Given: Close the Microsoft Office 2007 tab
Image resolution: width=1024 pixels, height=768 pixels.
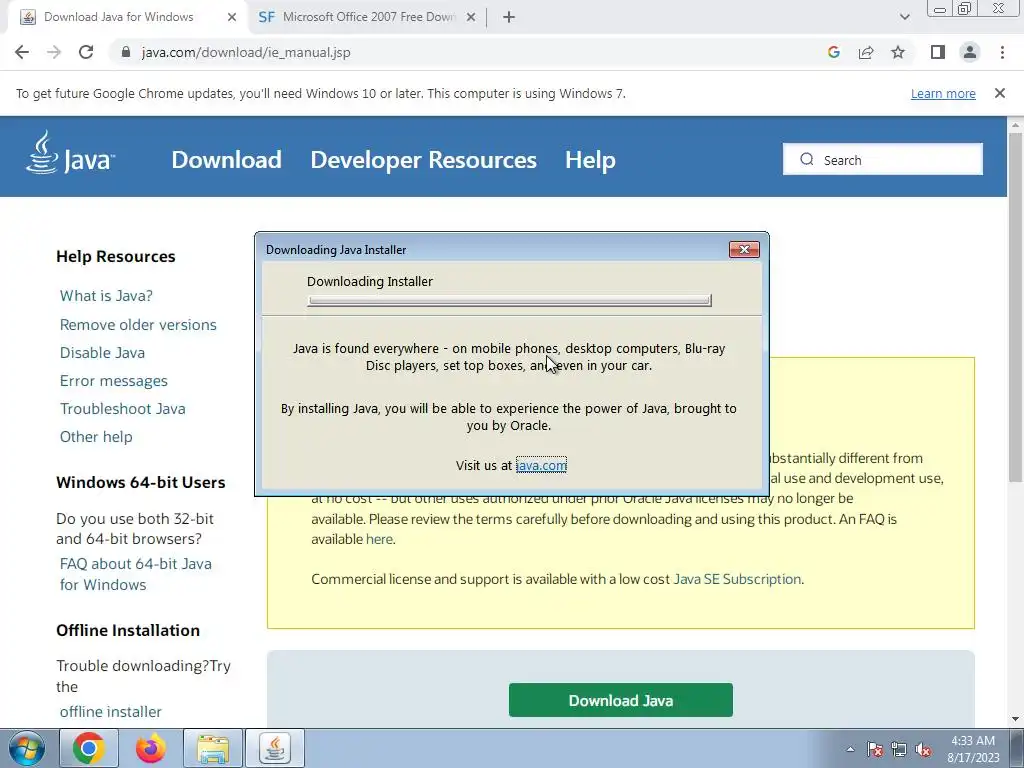Looking at the screenshot, I should pyautogui.click(x=471, y=17).
